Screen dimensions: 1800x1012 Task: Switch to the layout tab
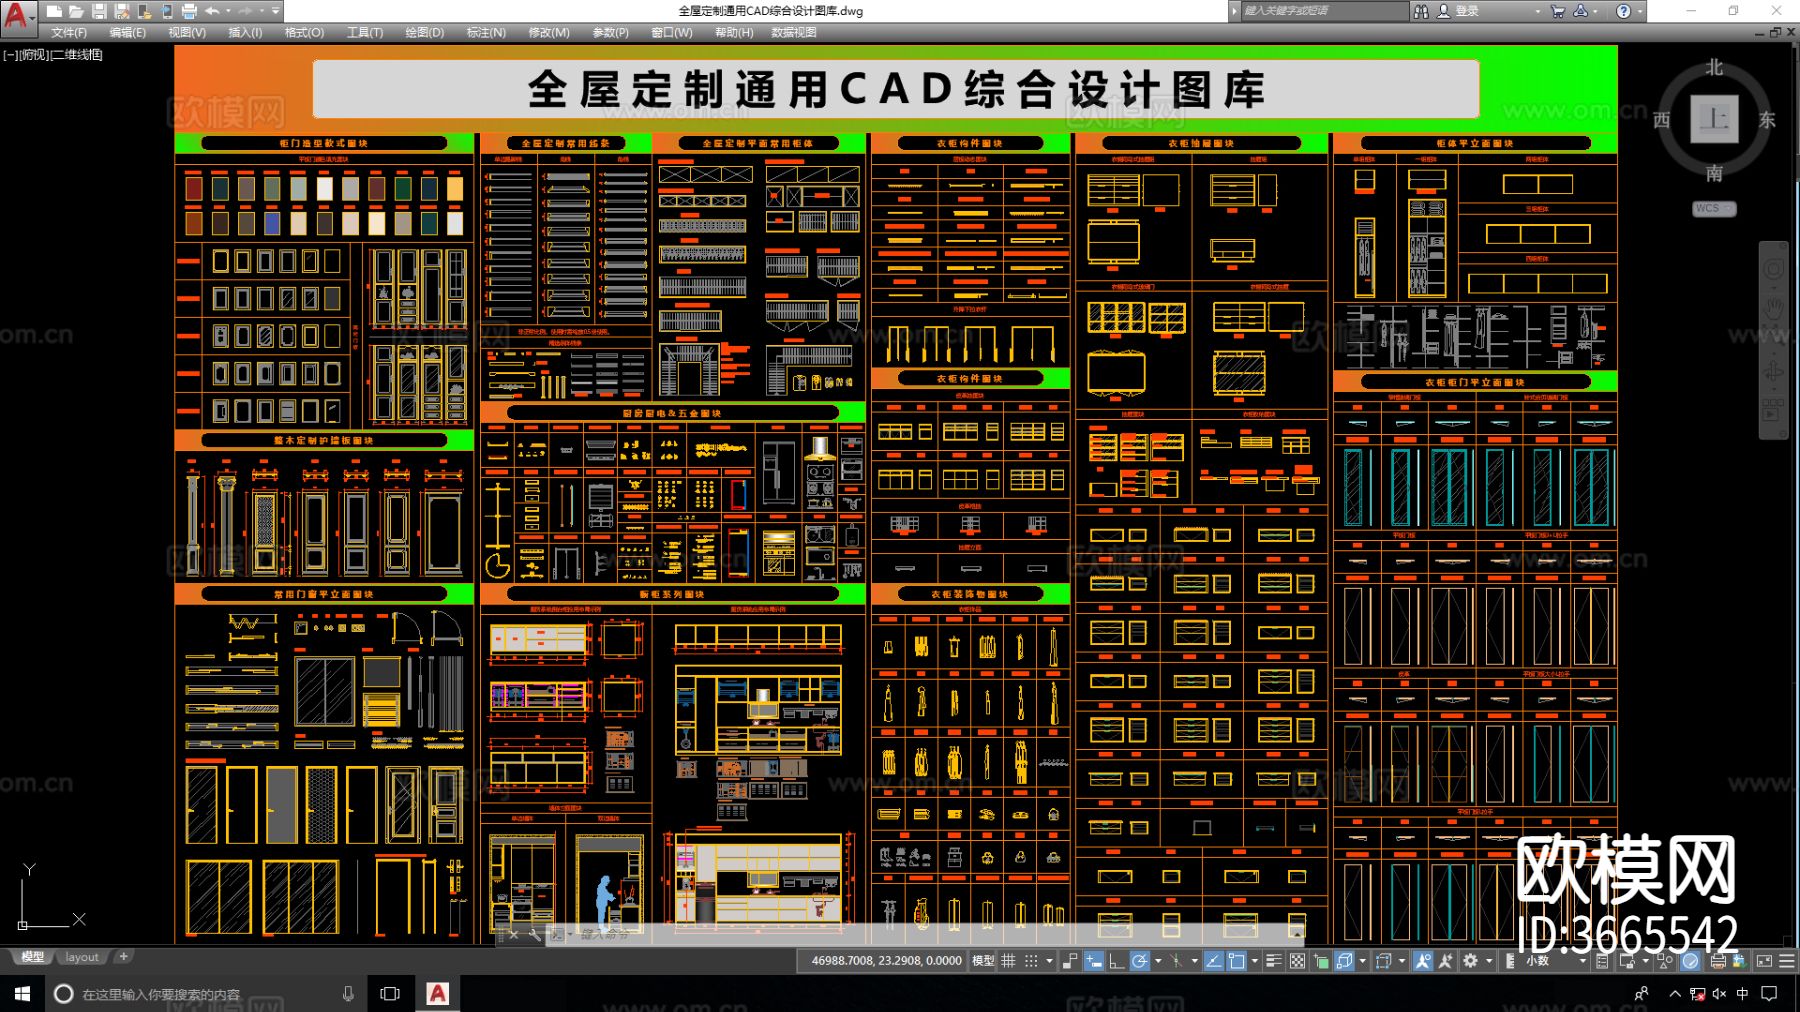(80, 957)
